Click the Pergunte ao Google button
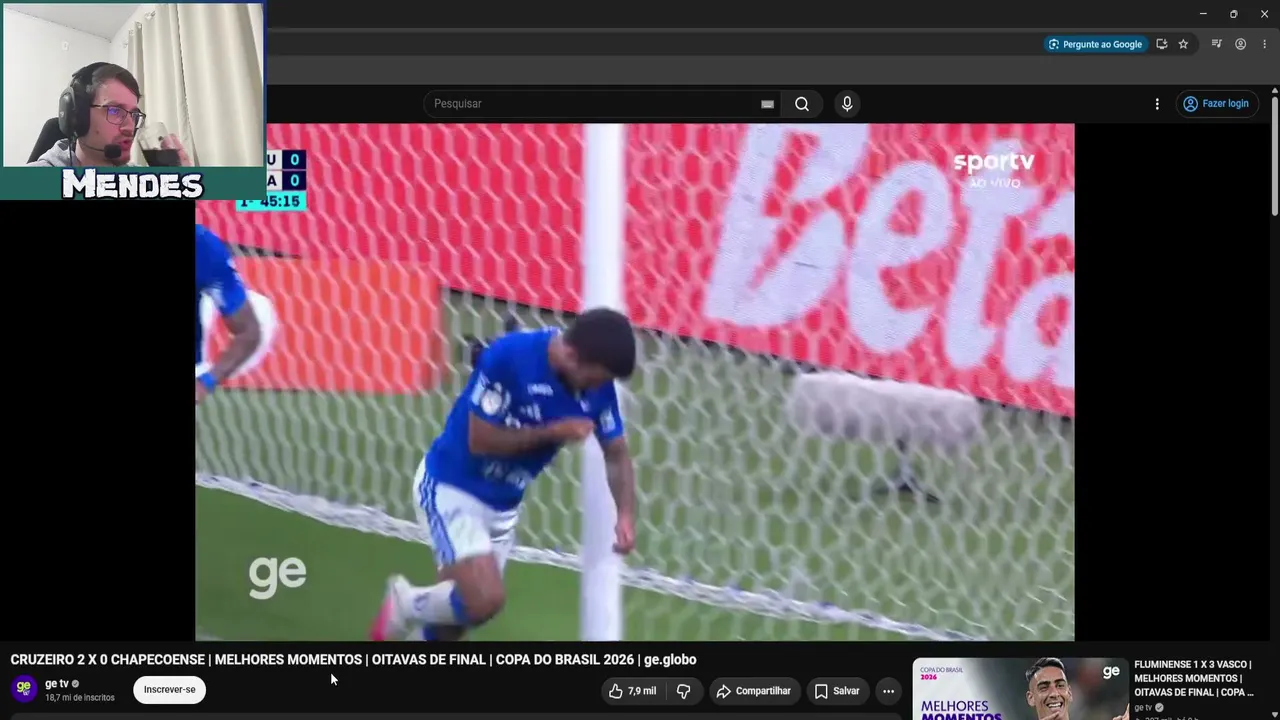The image size is (1280, 720). pos(1095,44)
